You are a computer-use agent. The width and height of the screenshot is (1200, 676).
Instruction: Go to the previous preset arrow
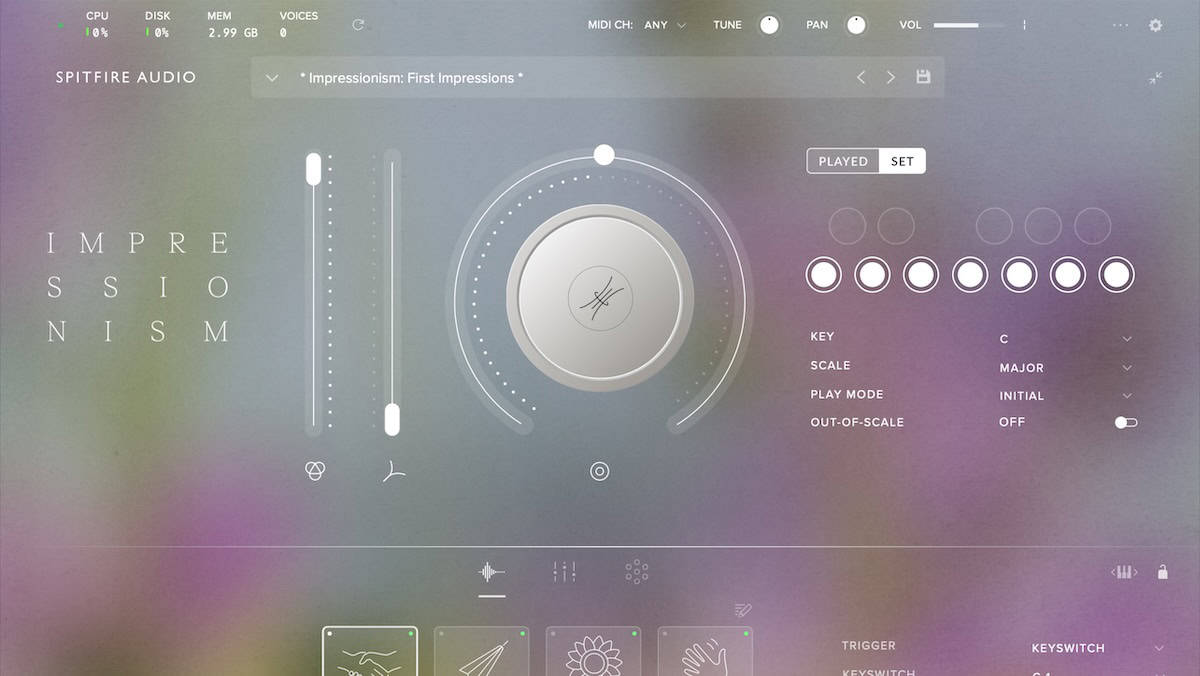(x=860, y=77)
